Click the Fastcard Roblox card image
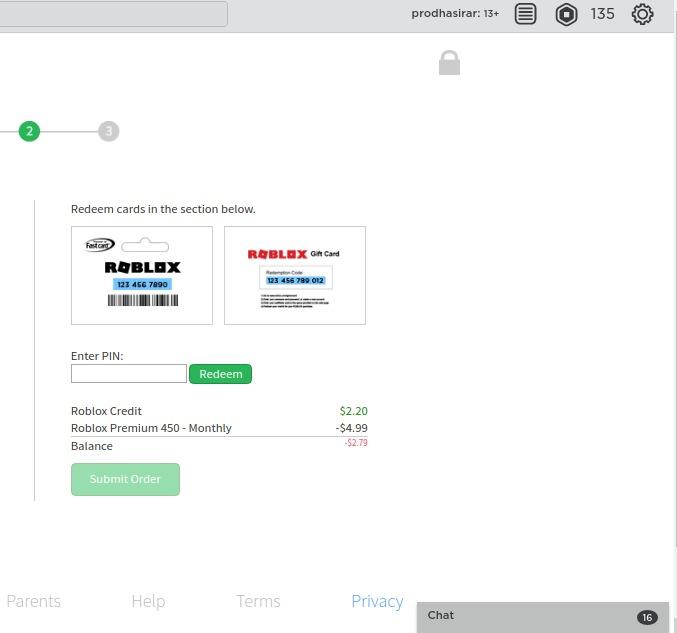Image resolution: width=677 pixels, height=633 pixels. 142,275
